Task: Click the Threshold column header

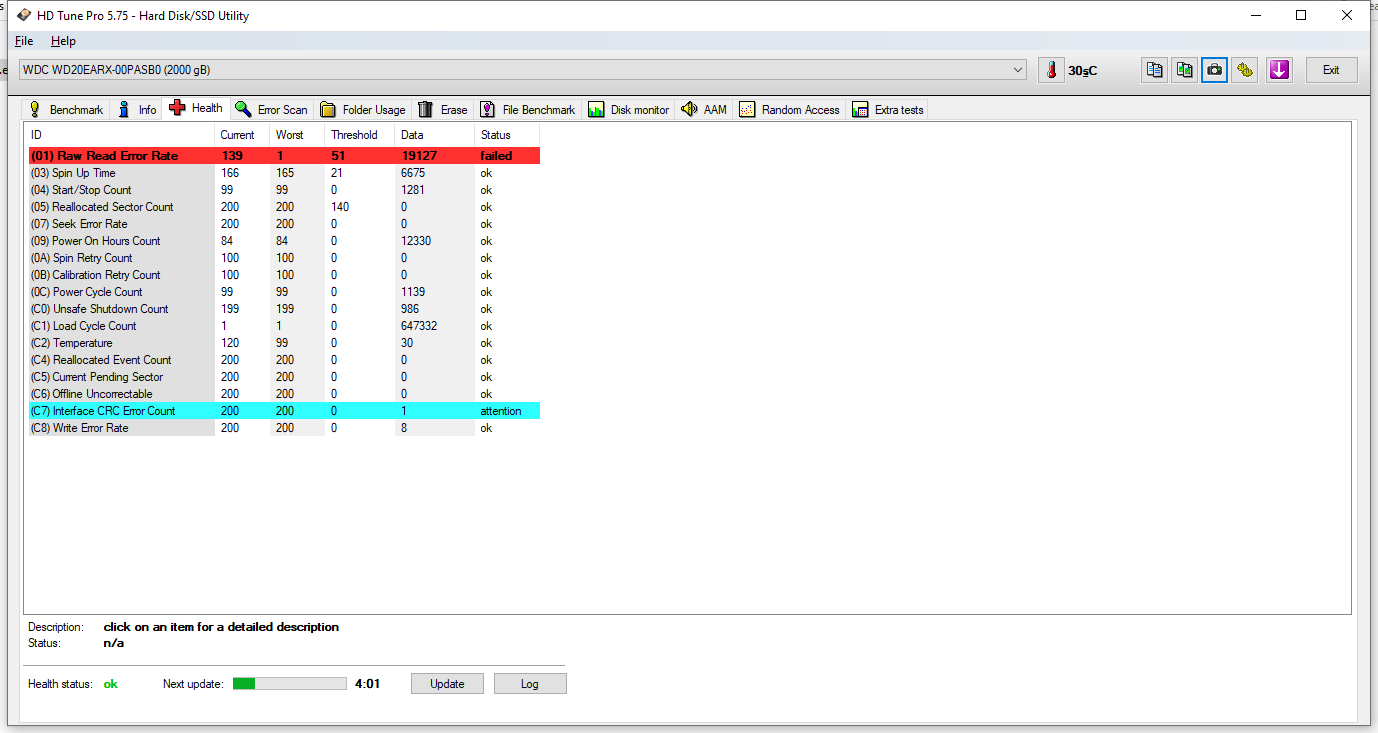Action: coord(360,135)
